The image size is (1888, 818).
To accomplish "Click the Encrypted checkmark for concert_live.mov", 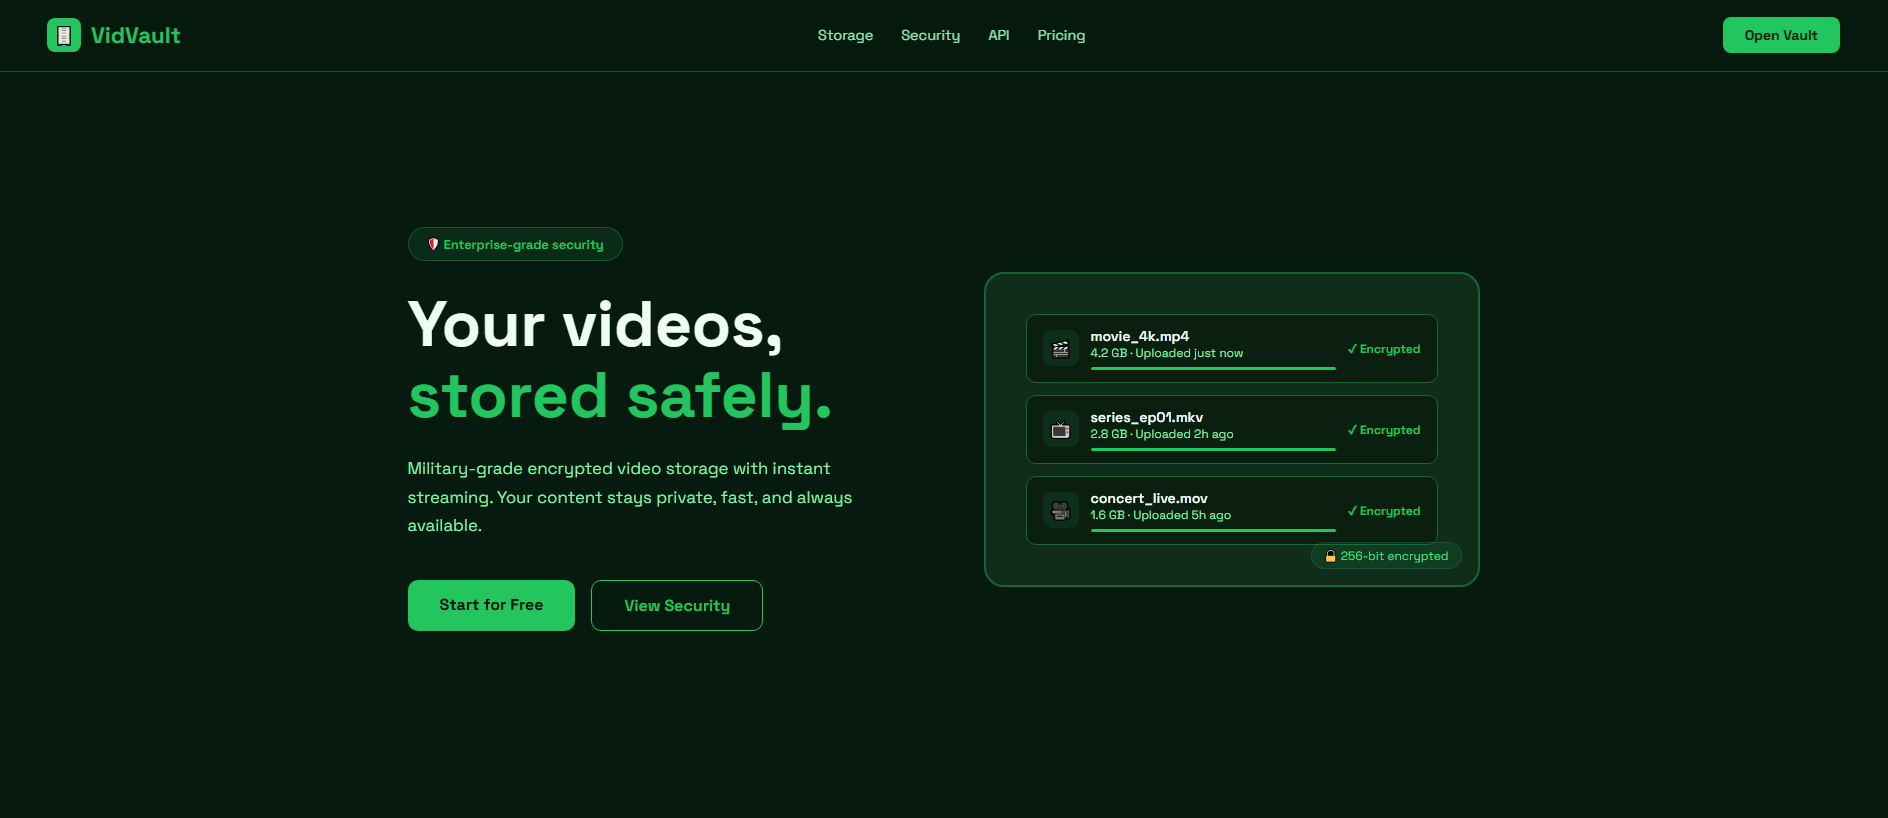I will point(1352,511).
